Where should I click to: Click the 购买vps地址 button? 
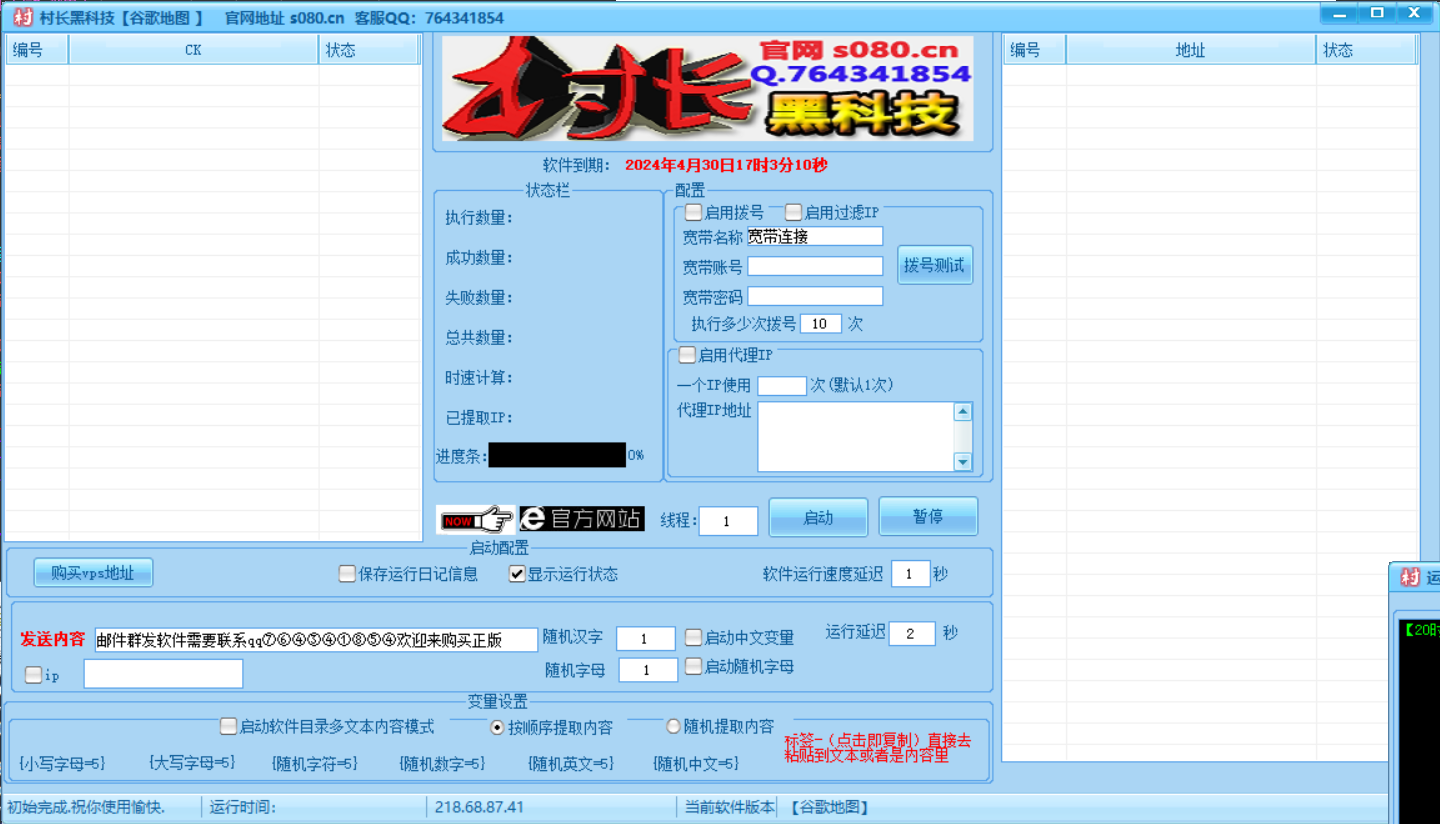pyautogui.click(x=93, y=573)
